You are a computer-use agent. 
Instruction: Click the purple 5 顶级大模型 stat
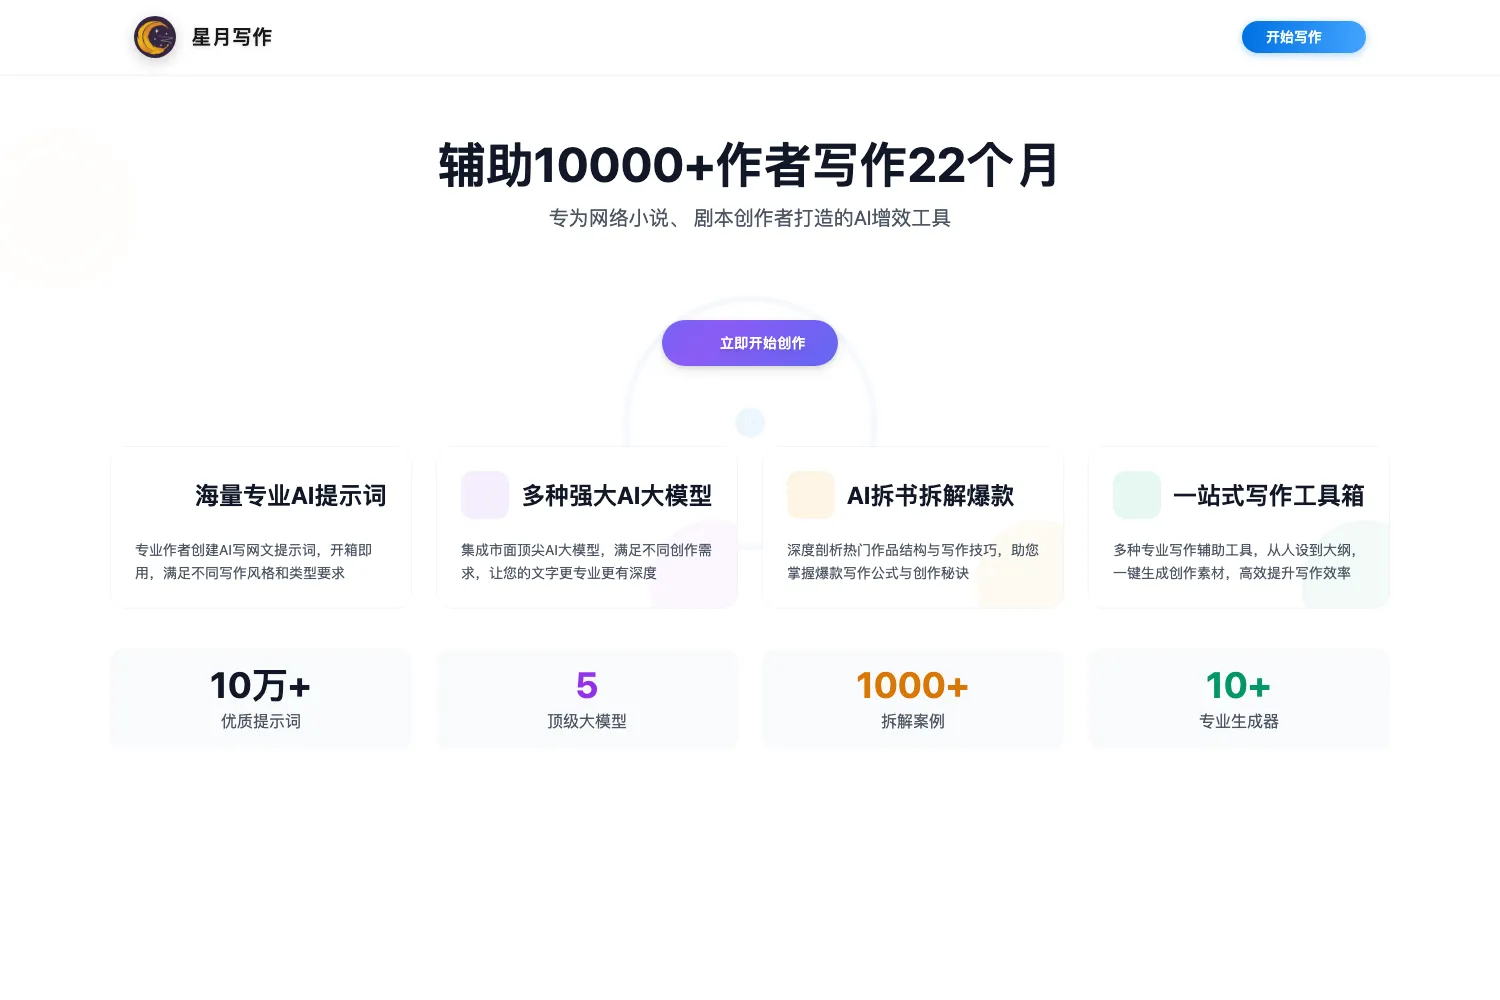(587, 699)
